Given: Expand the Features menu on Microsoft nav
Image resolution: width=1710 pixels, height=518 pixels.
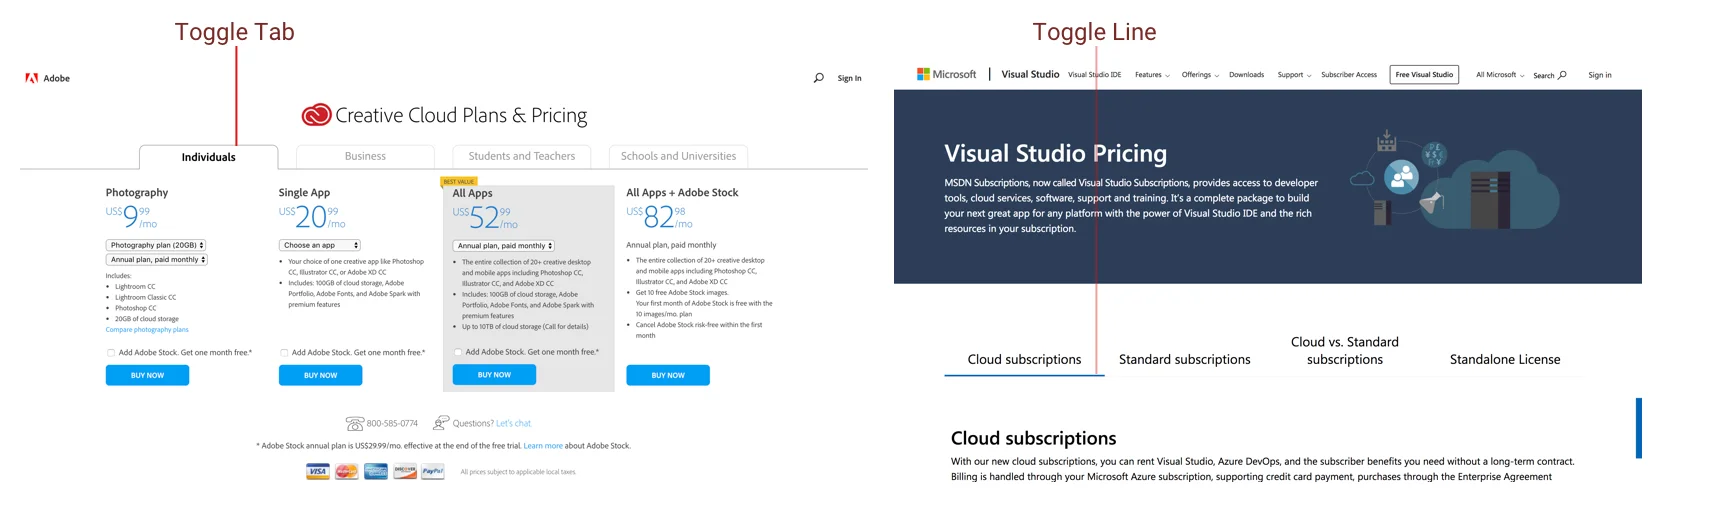Looking at the screenshot, I should coord(1152,75).
